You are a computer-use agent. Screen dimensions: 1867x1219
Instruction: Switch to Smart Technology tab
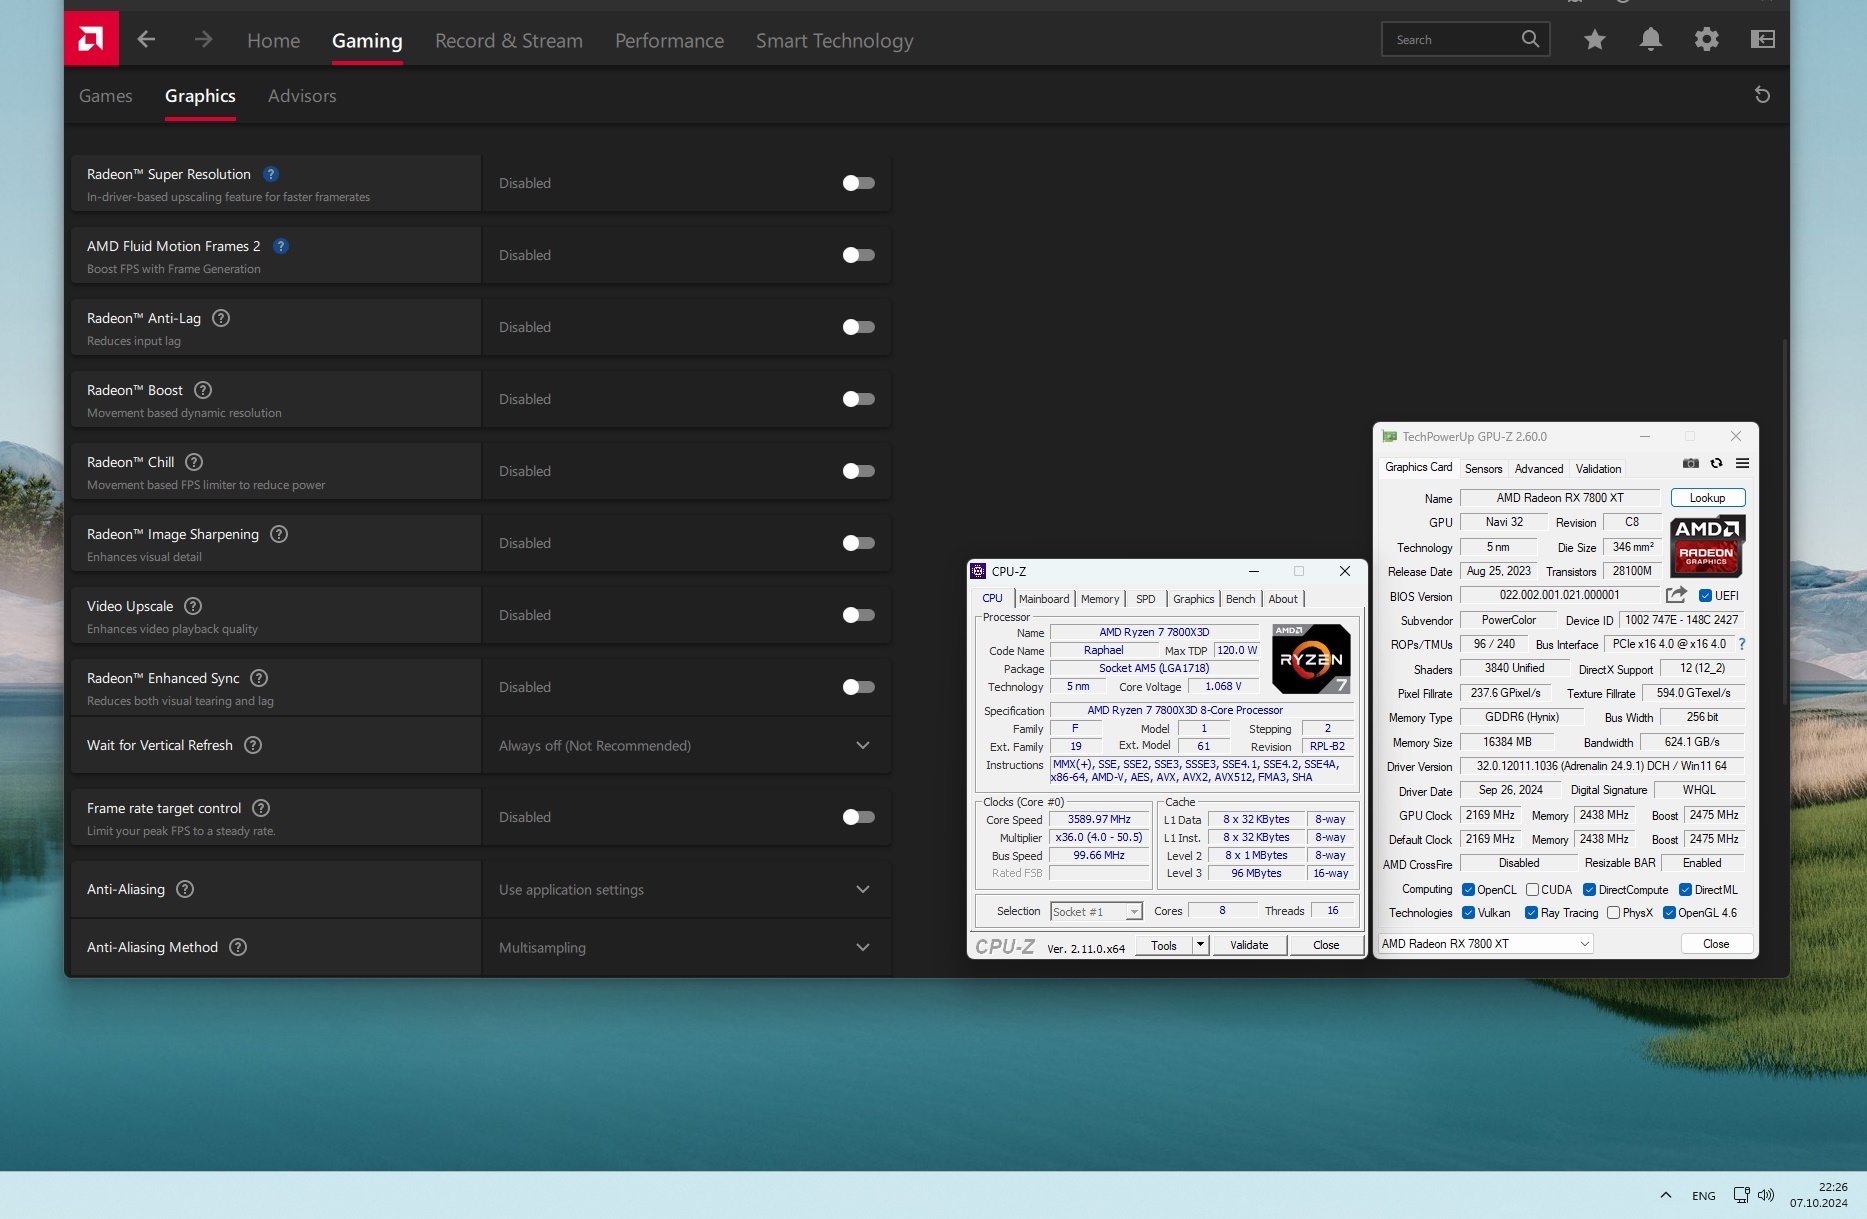(834, 40)
